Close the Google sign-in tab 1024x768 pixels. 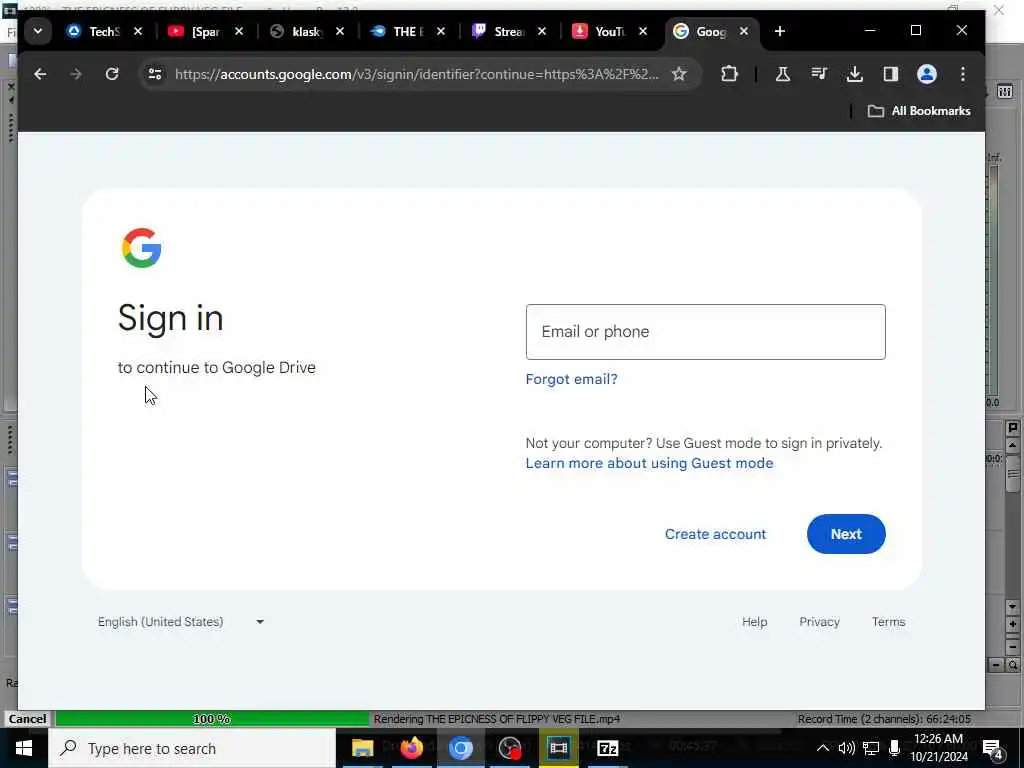pyautogui.click(x=744, y=31)
